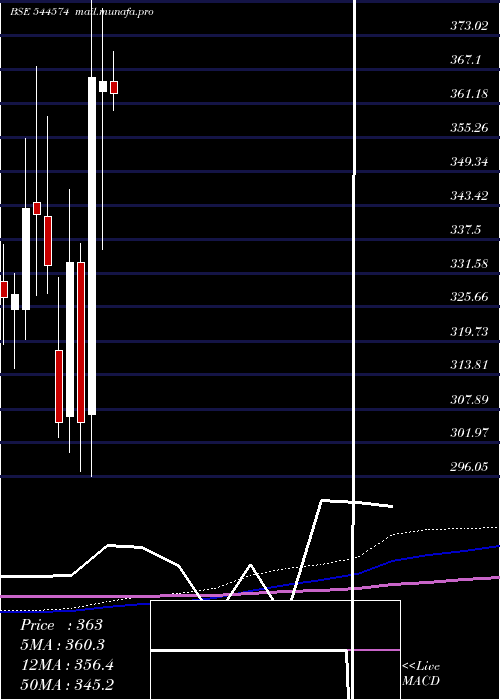
Task: Click the mail.munafa.pro watermark text
Action: point(114,12)
